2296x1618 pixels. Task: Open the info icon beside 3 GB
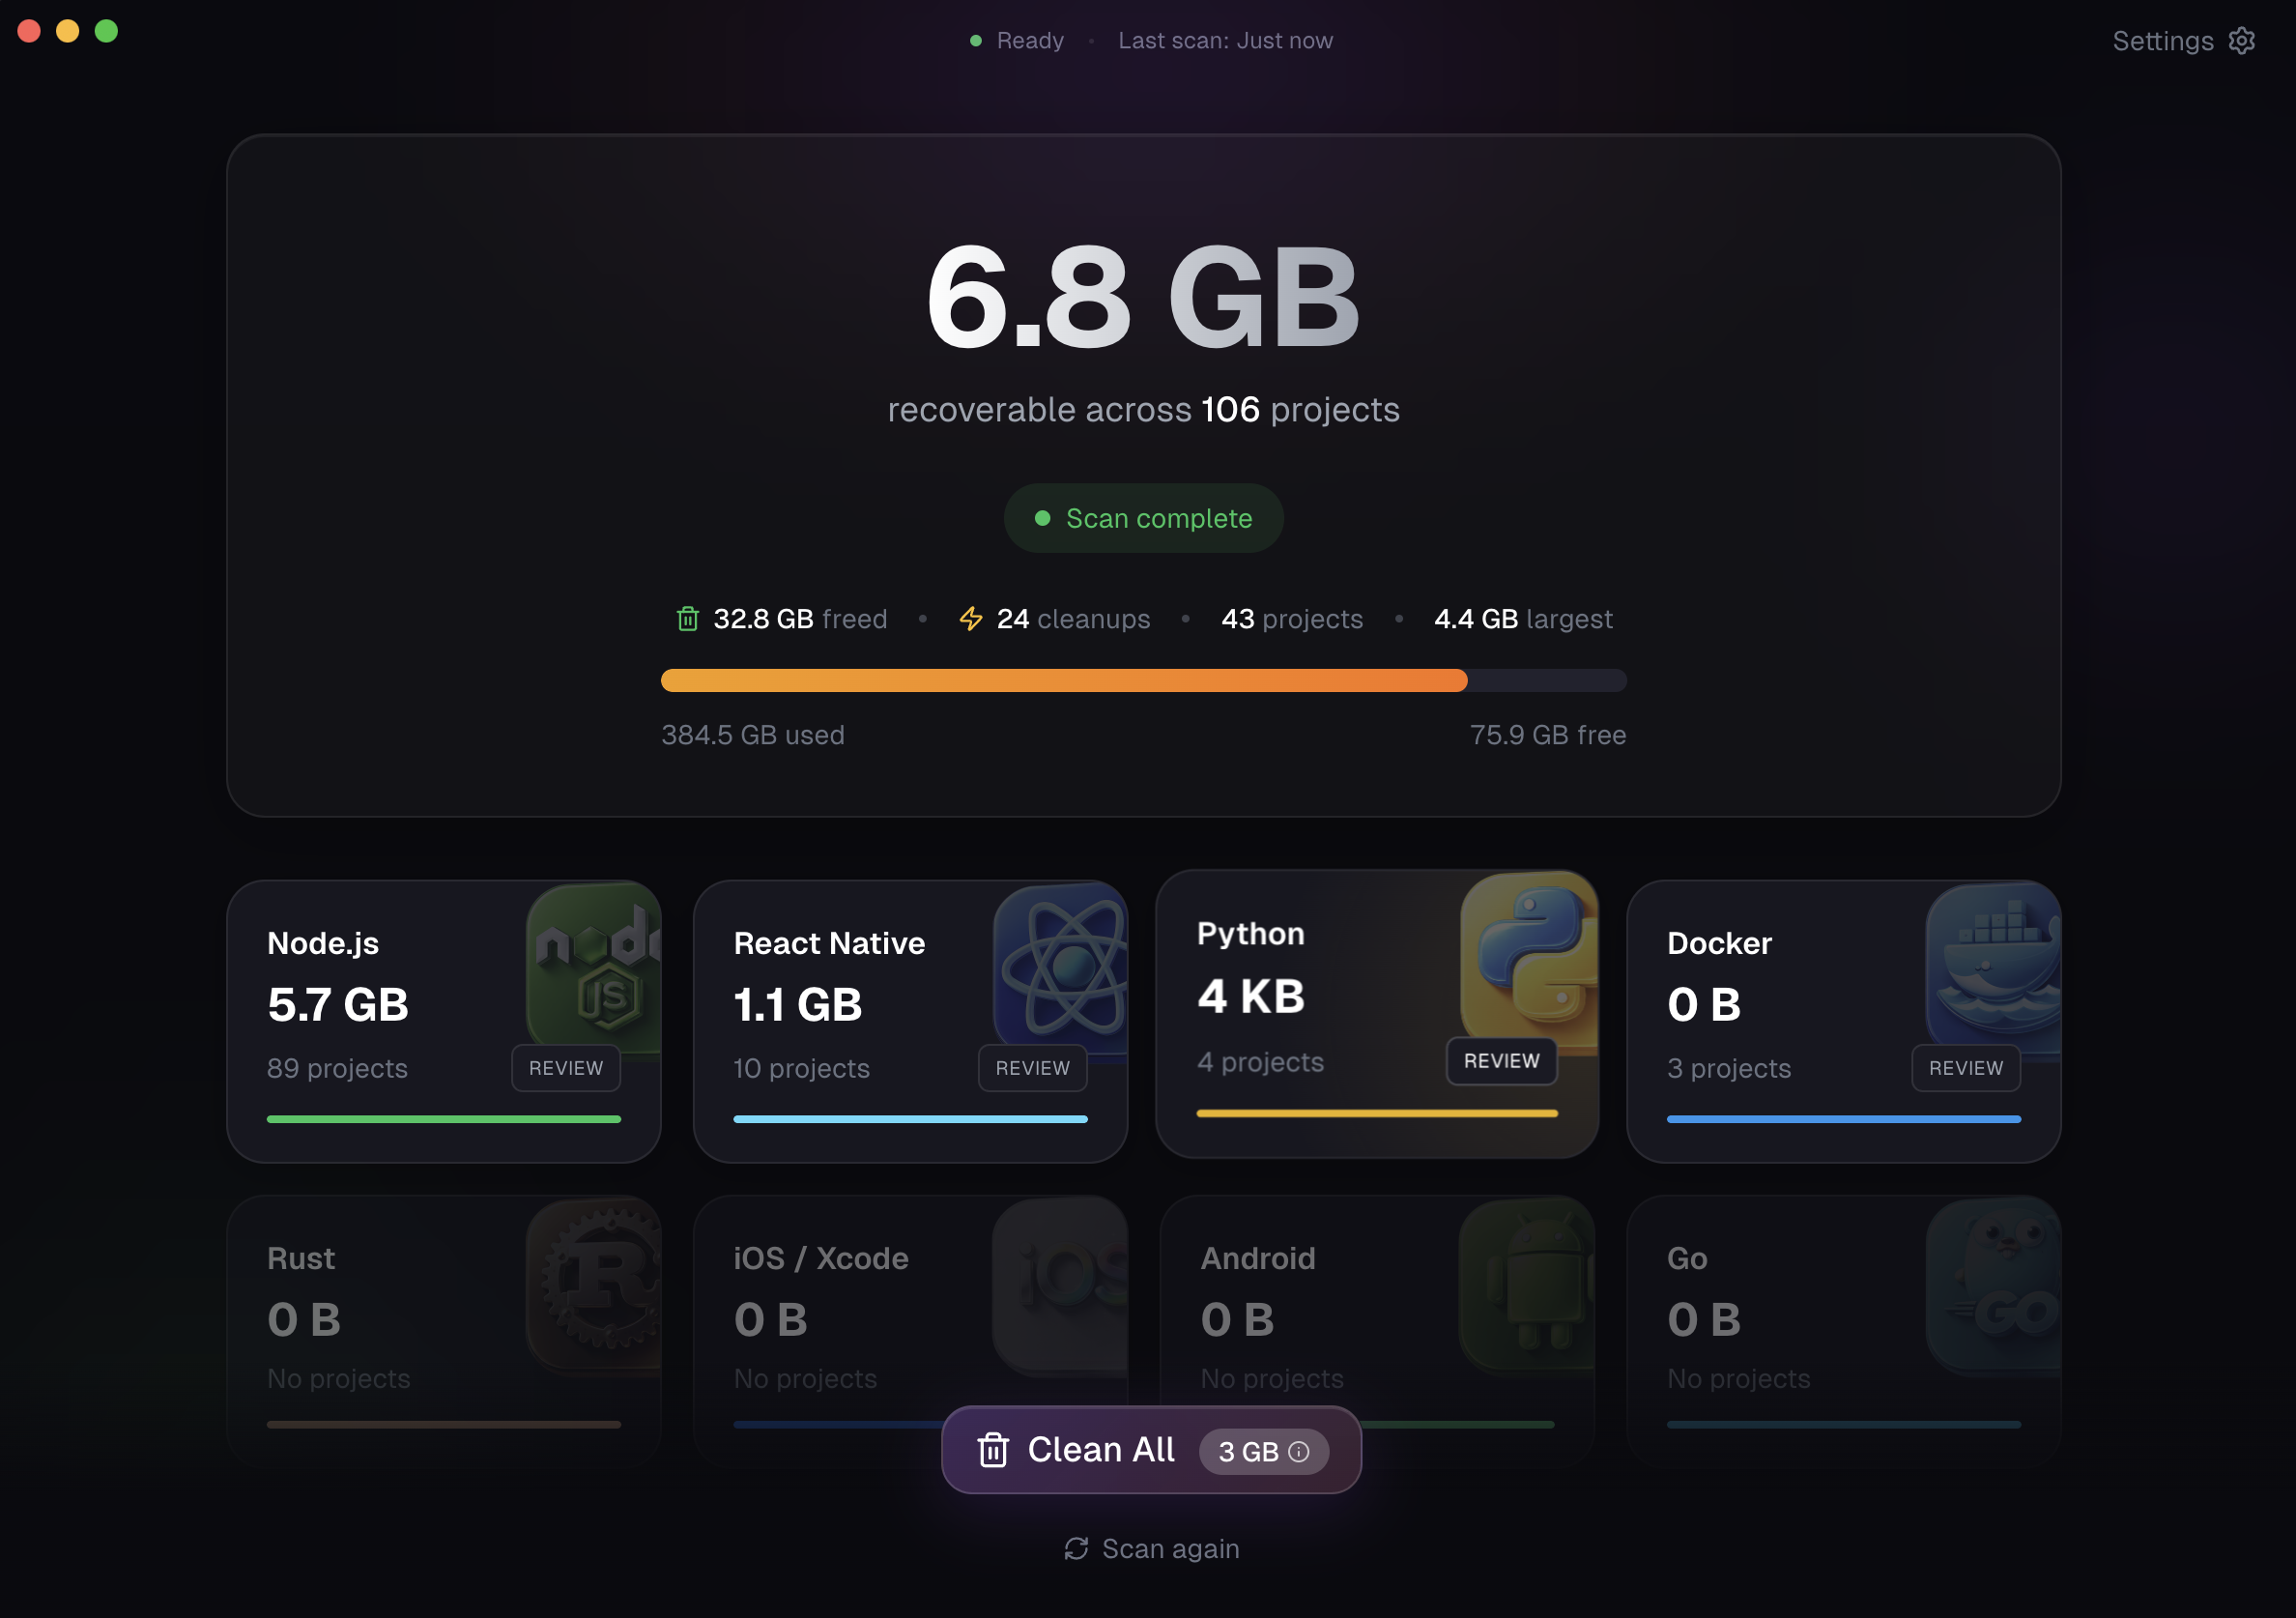tap(1299, 1452)
